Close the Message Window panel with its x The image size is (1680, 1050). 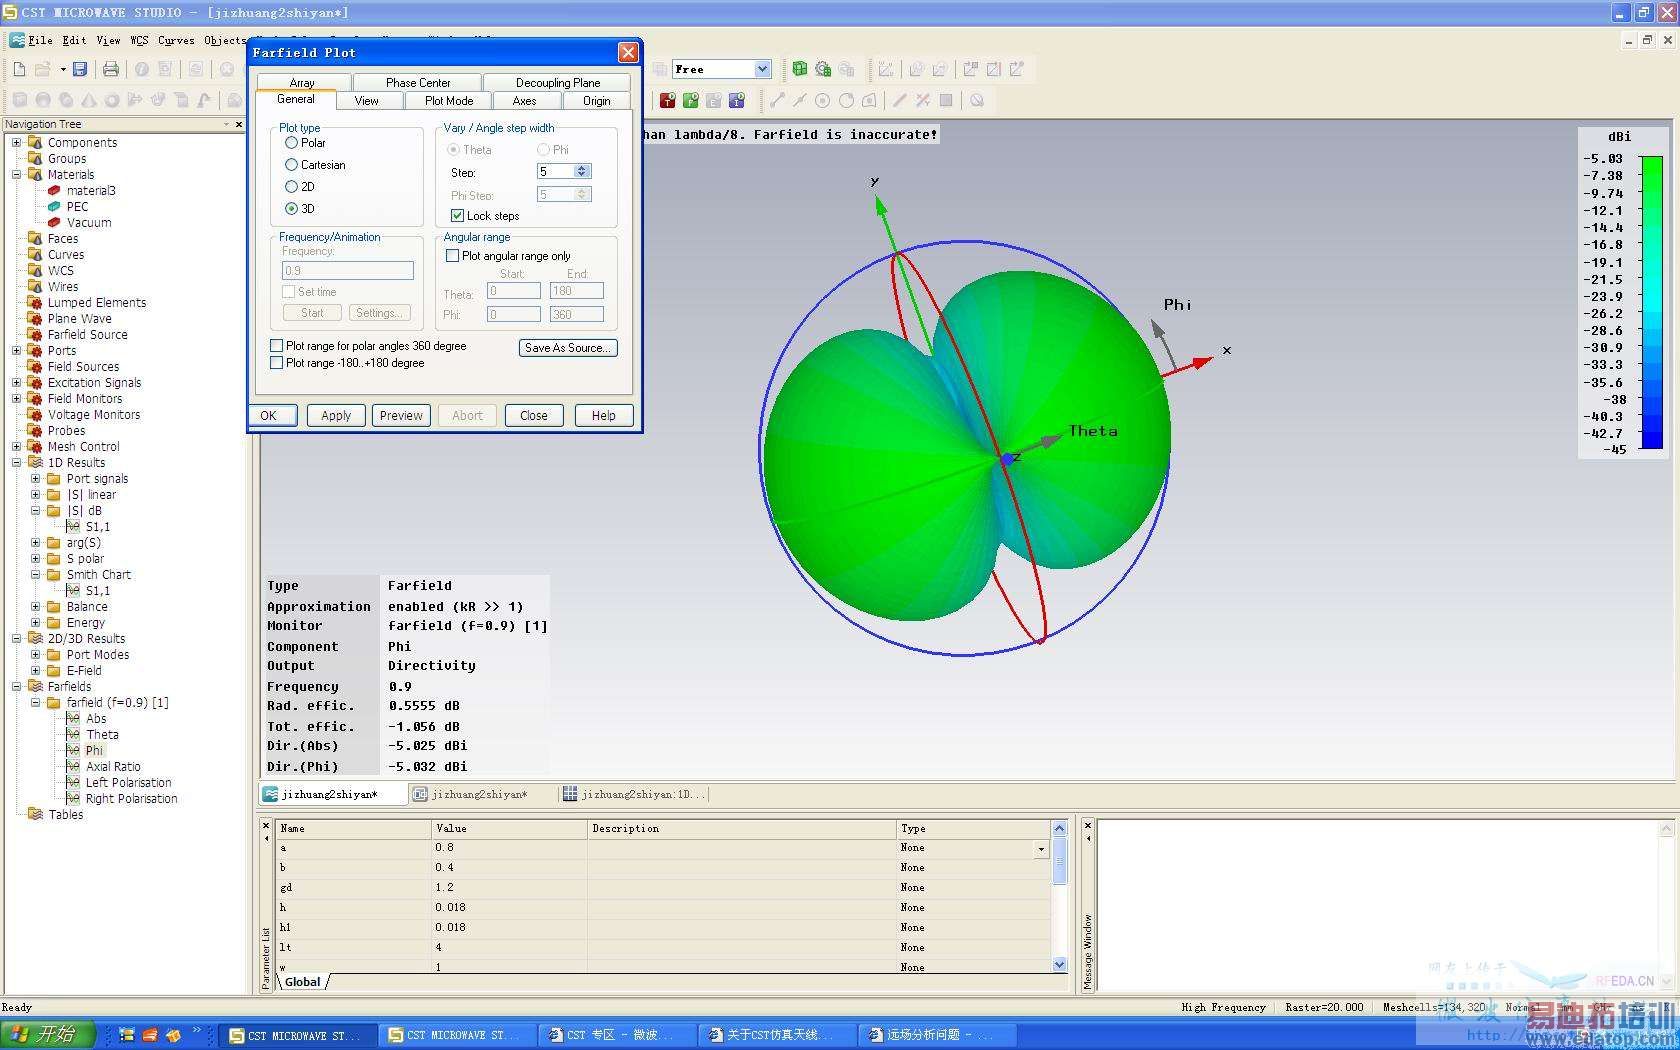coord(1088,826)
